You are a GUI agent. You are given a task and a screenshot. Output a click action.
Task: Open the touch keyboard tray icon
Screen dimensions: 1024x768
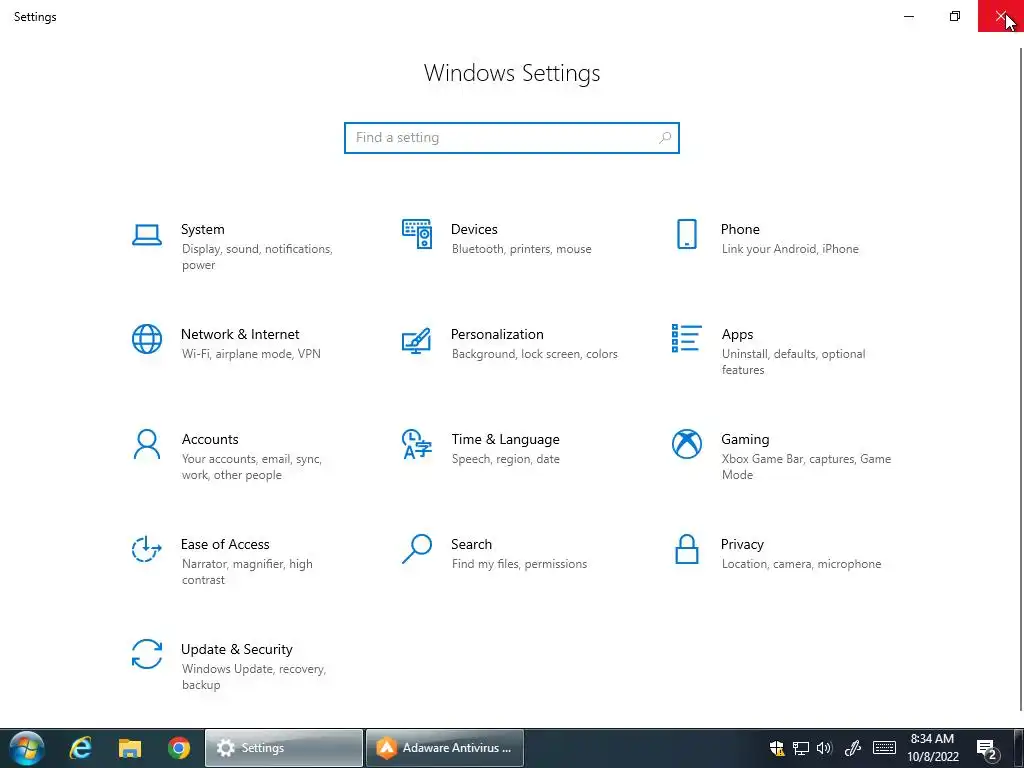pyautogui.click(x=884, y=748)
